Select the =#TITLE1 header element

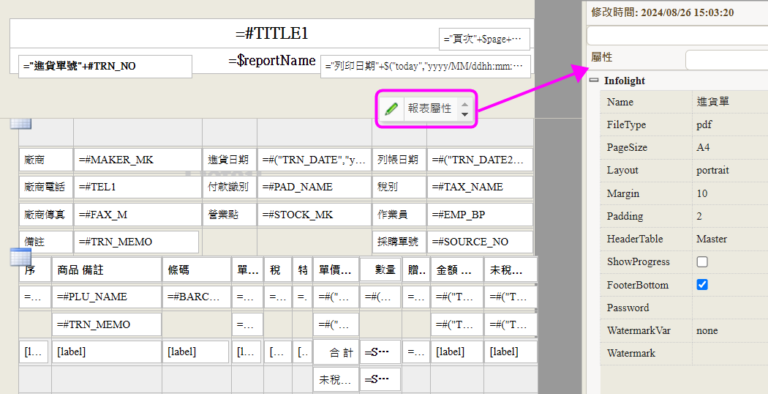pyautogui.click(x=272, y=33)
